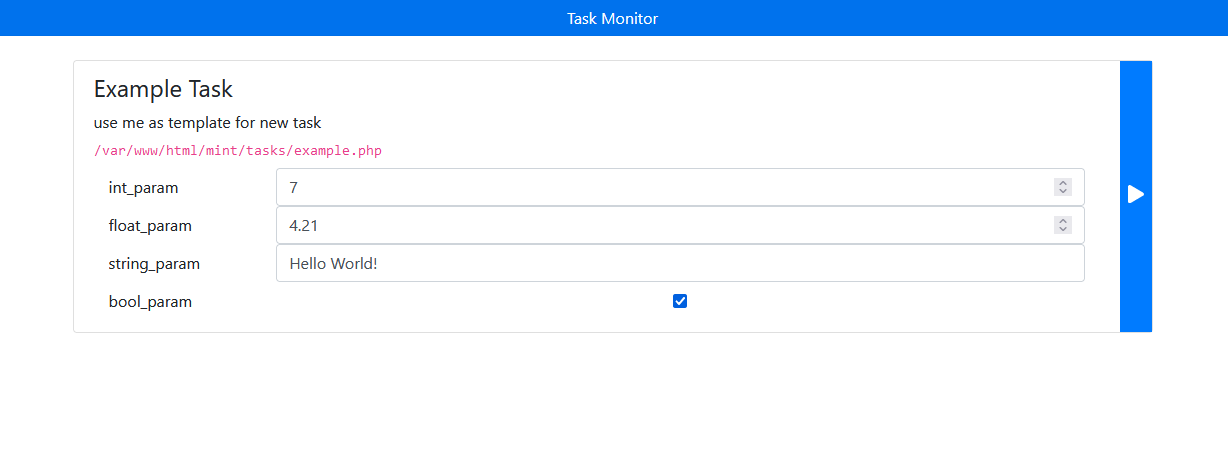Toggle bool_param via its label

click(150, 301)
